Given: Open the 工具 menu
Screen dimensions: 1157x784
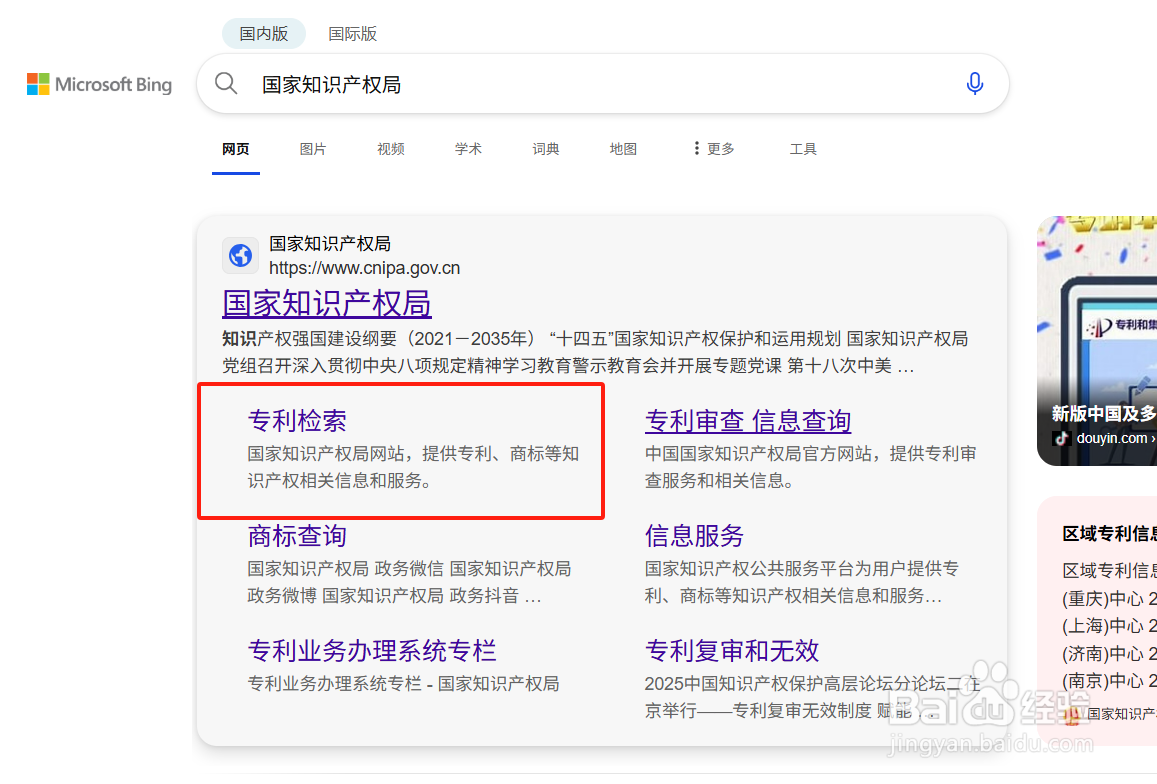Looking at the screenshot, I should pos(803,149).
